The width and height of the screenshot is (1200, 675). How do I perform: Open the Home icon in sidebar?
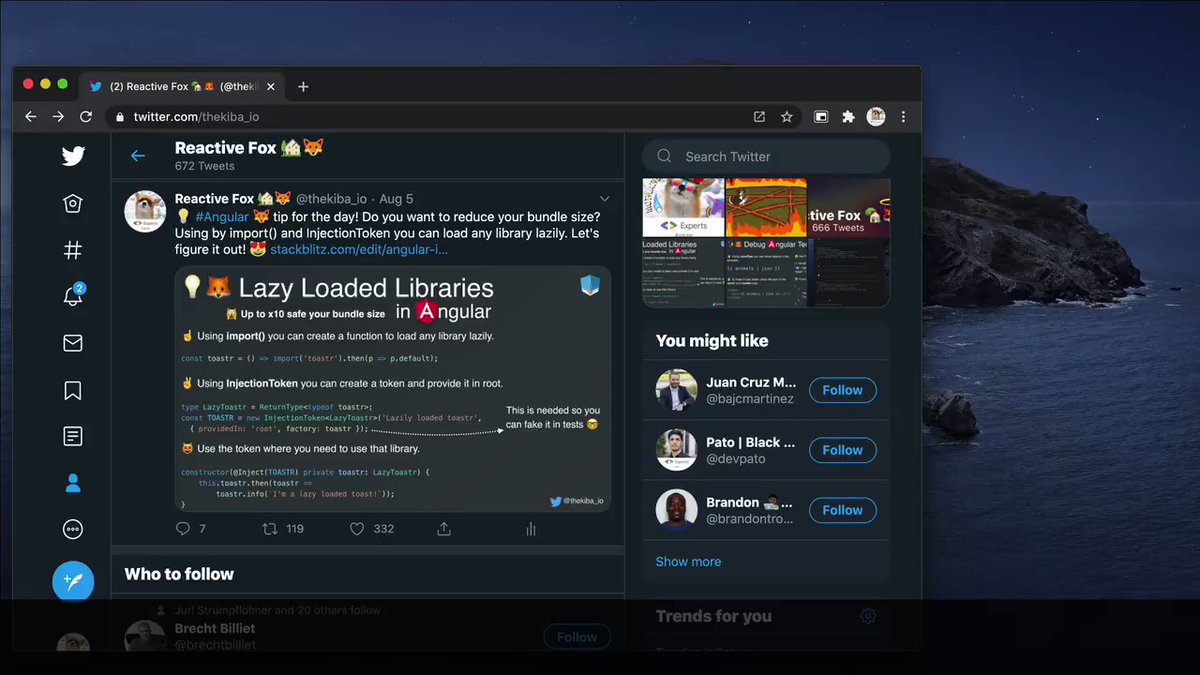click(73, 204)
